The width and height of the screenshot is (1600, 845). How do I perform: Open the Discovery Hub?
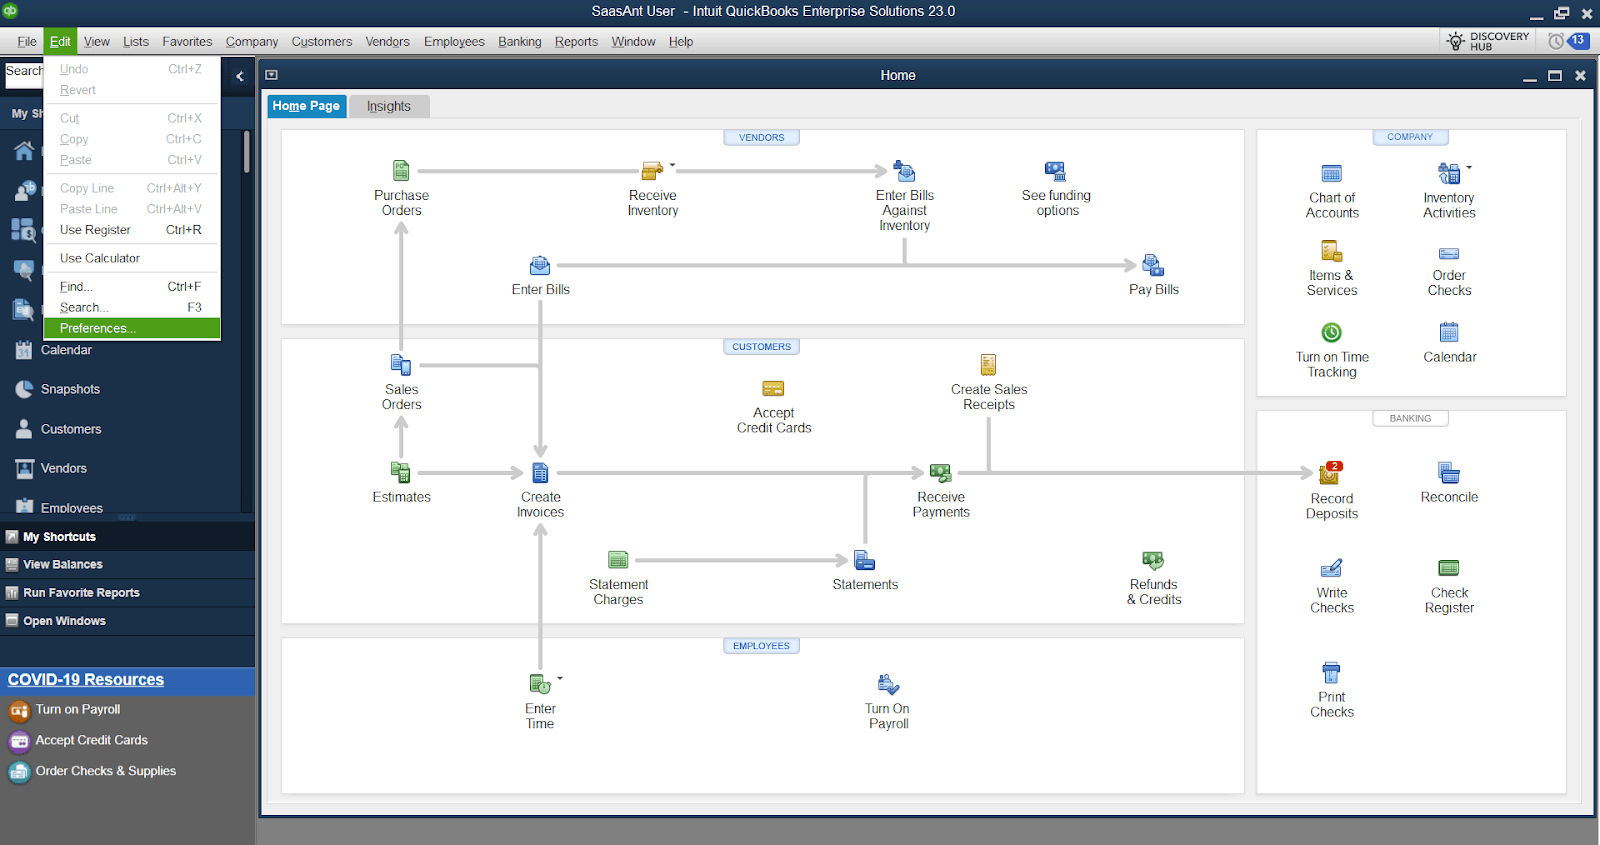click(1488, 41)
